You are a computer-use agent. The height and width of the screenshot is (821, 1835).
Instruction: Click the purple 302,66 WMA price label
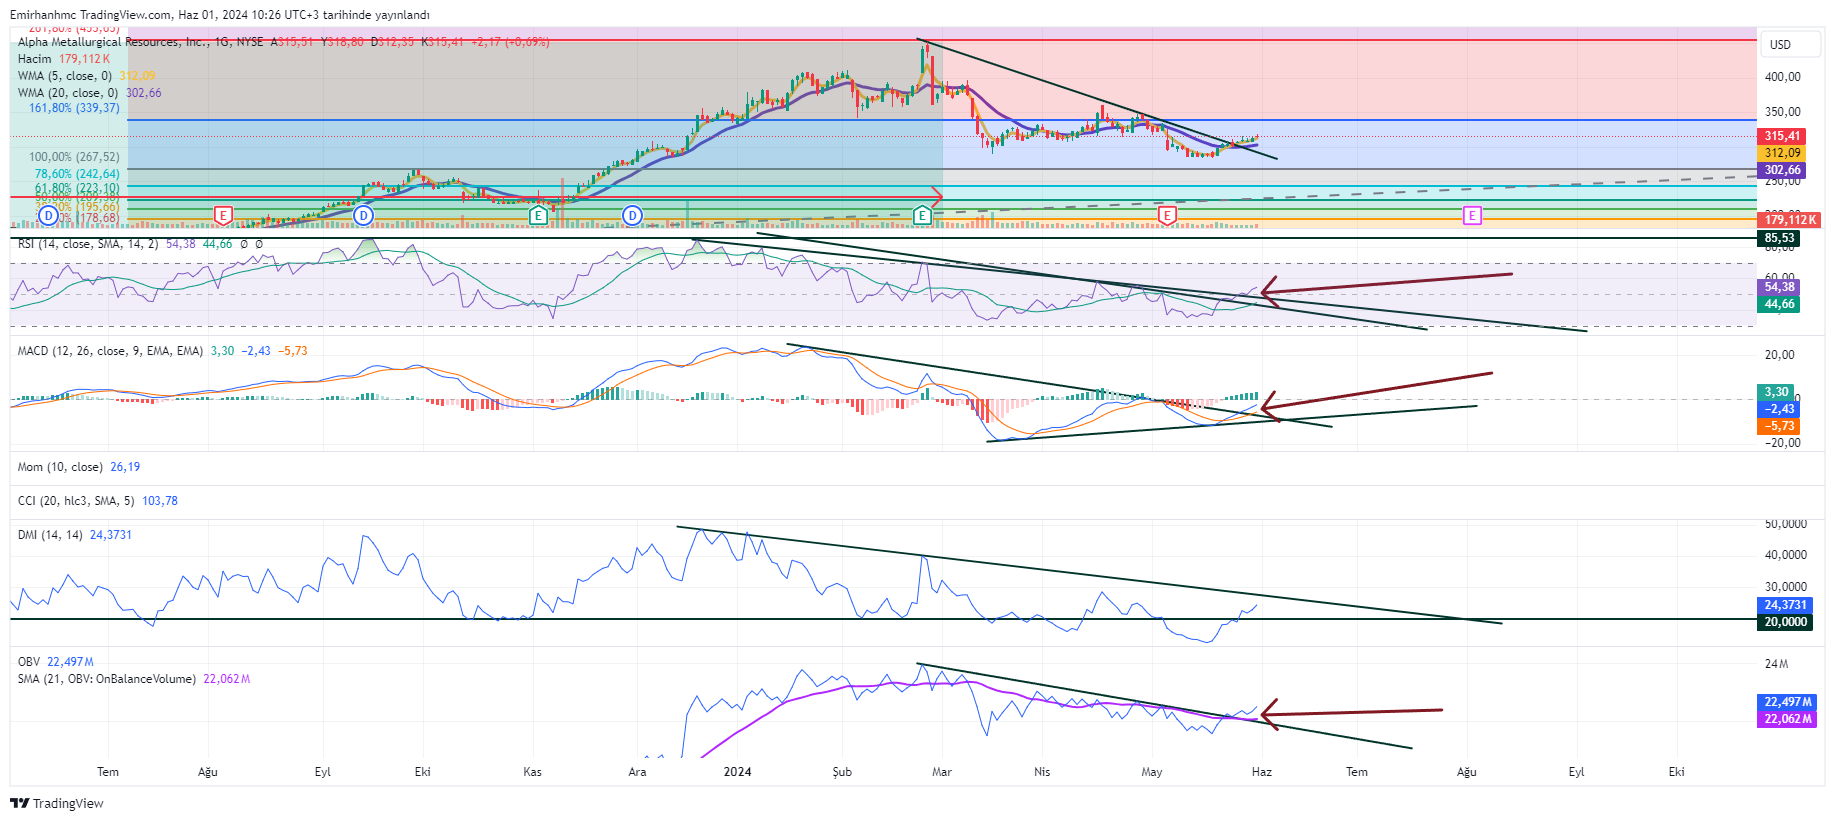1782,170
